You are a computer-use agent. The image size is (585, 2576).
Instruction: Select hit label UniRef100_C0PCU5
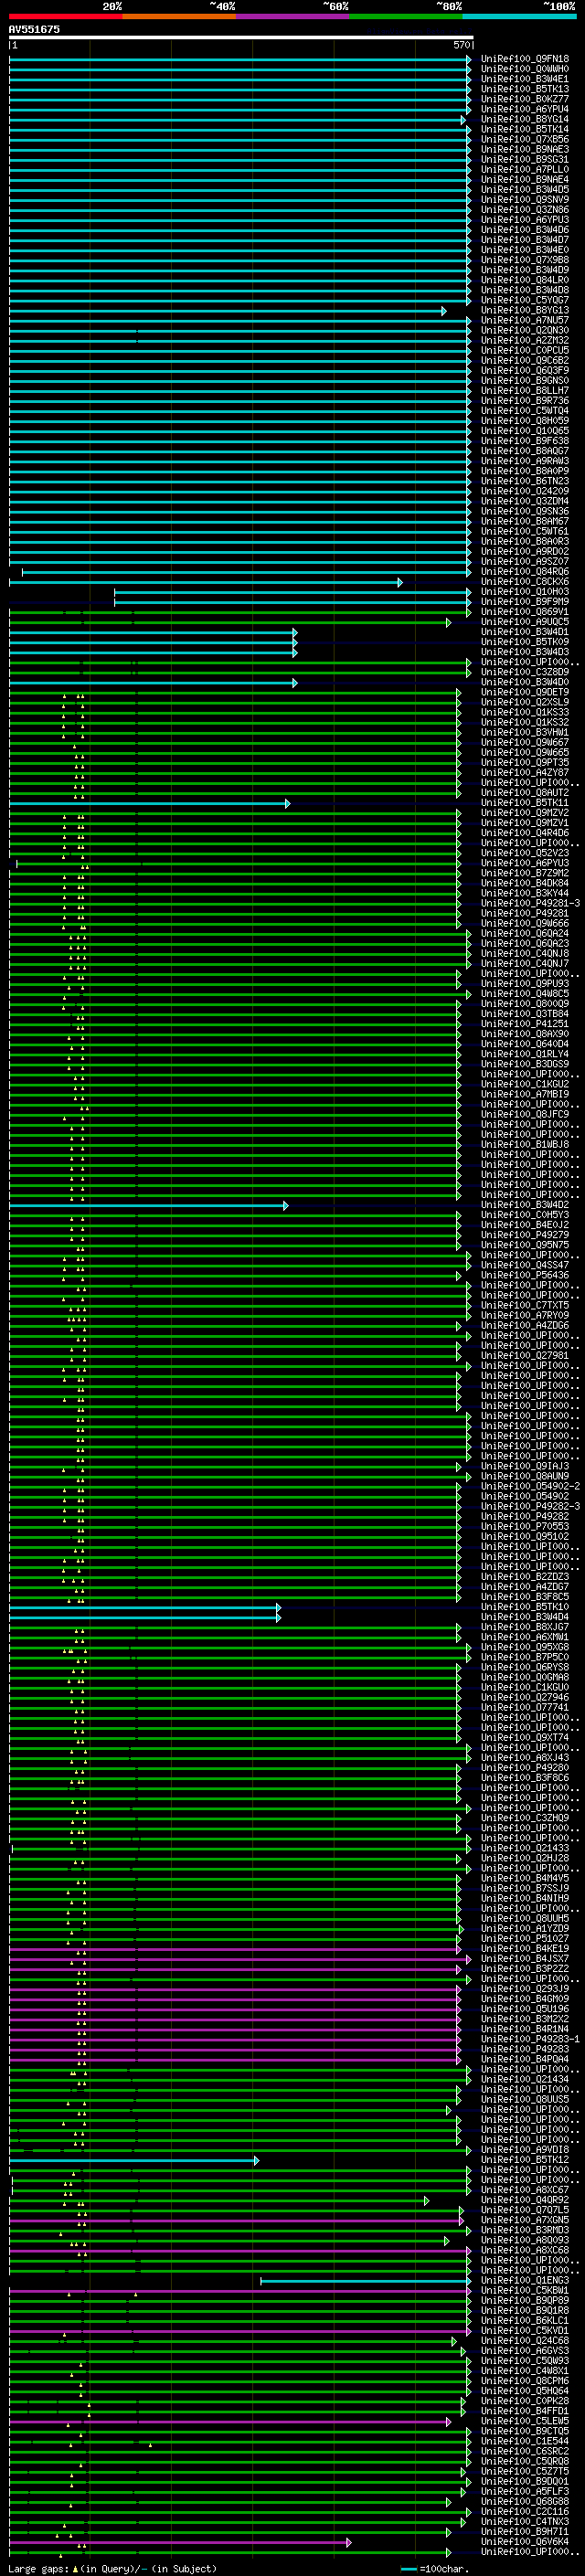pyautogui.click(x=524, y=350)
